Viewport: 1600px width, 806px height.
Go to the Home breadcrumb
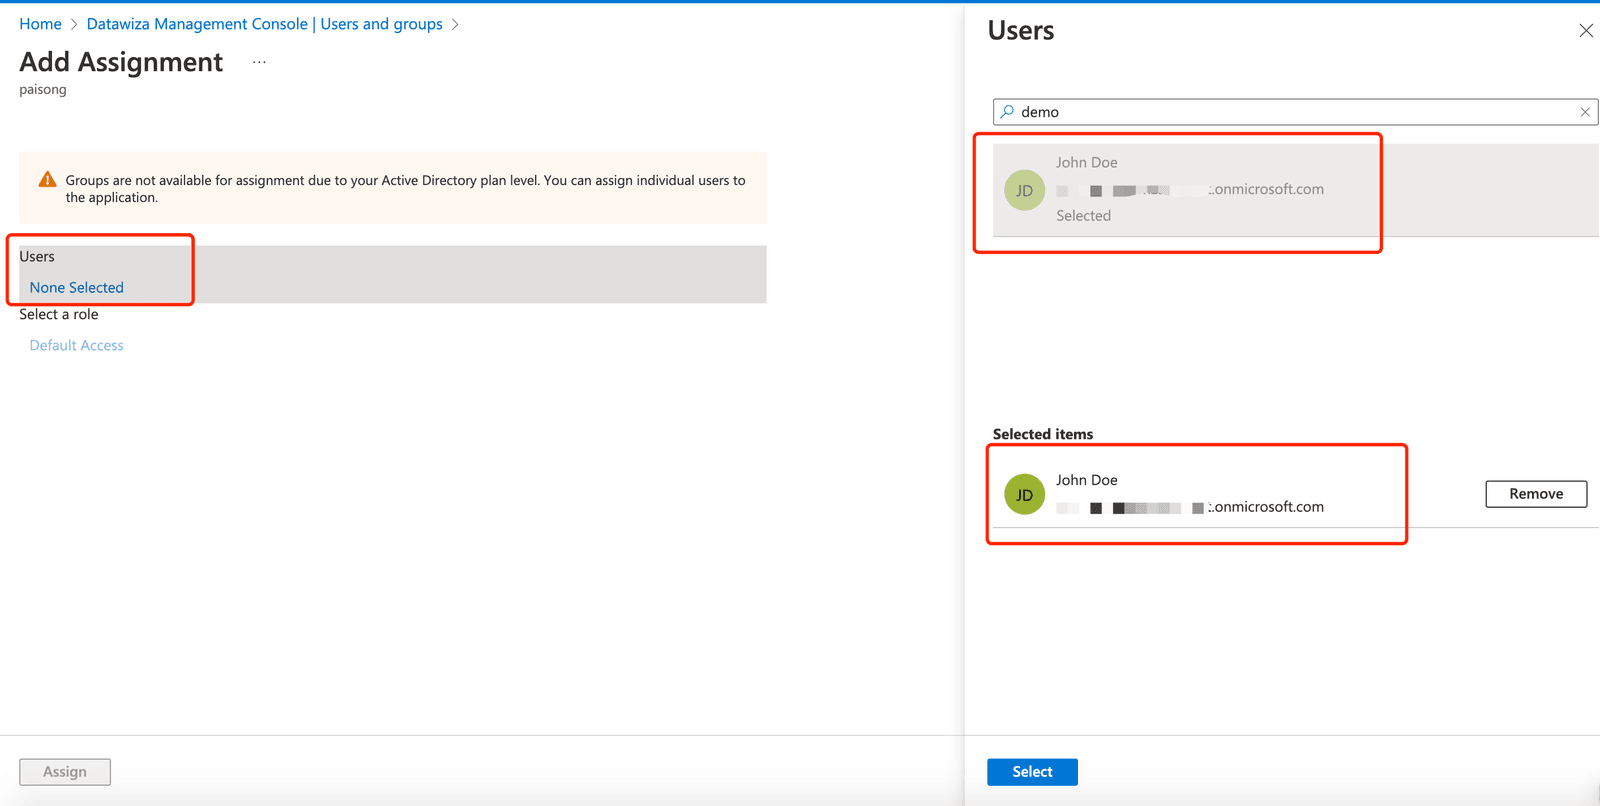pos(40,24)
